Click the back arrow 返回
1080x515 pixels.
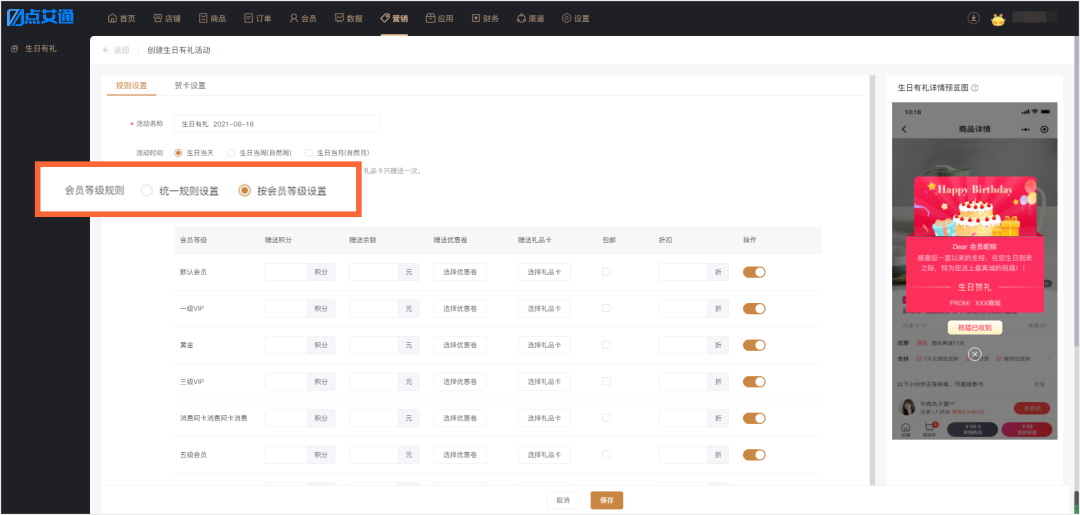116,50
